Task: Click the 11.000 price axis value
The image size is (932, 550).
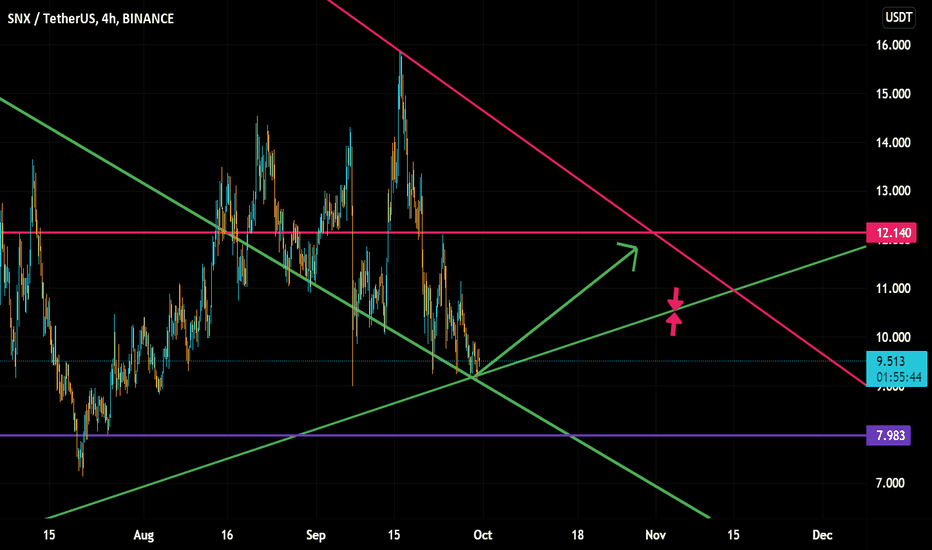Action: click(x=893, y=288)
